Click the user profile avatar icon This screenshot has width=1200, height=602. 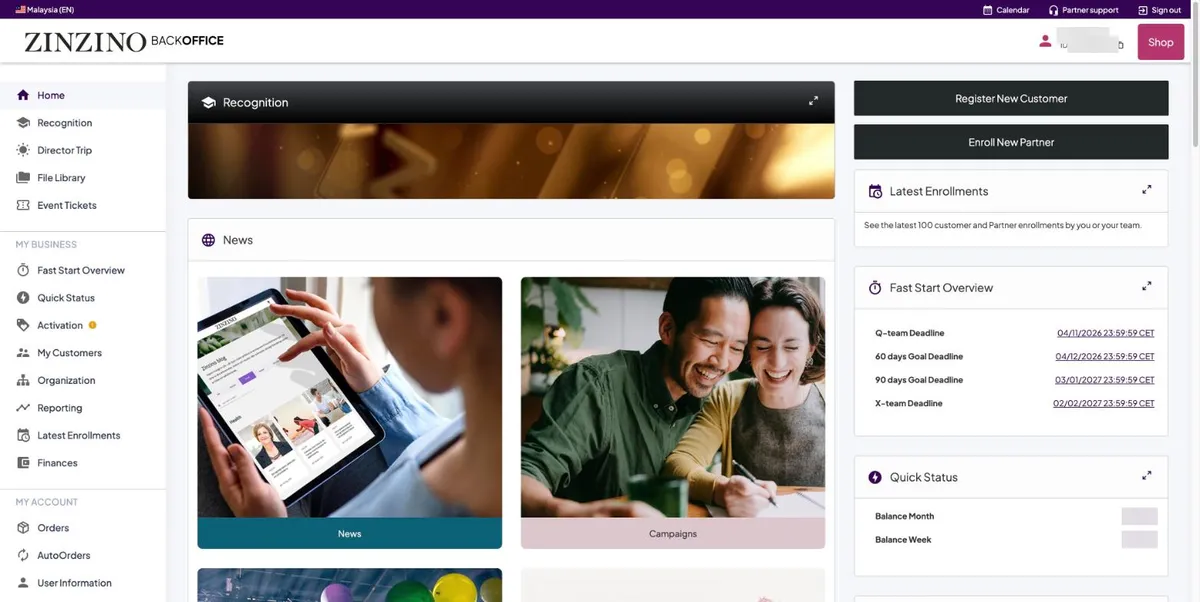(x=1045, y=41)
